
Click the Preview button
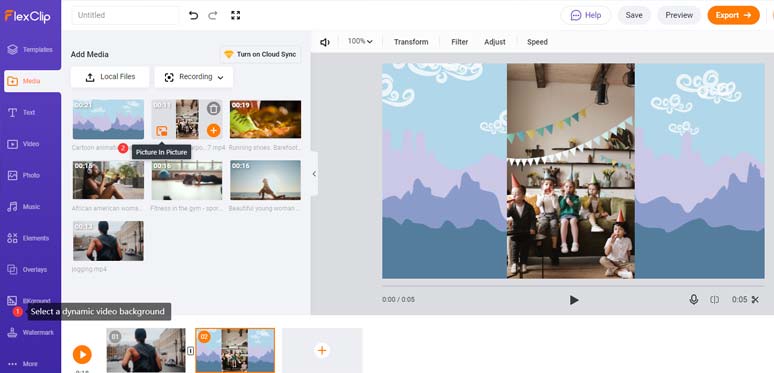[x=679, y=15]
